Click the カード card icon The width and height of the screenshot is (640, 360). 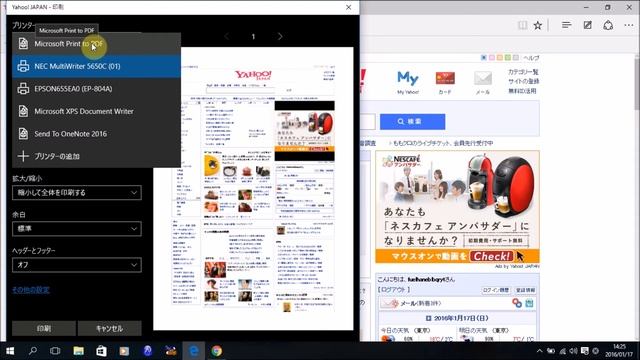[x=445, y=82]
